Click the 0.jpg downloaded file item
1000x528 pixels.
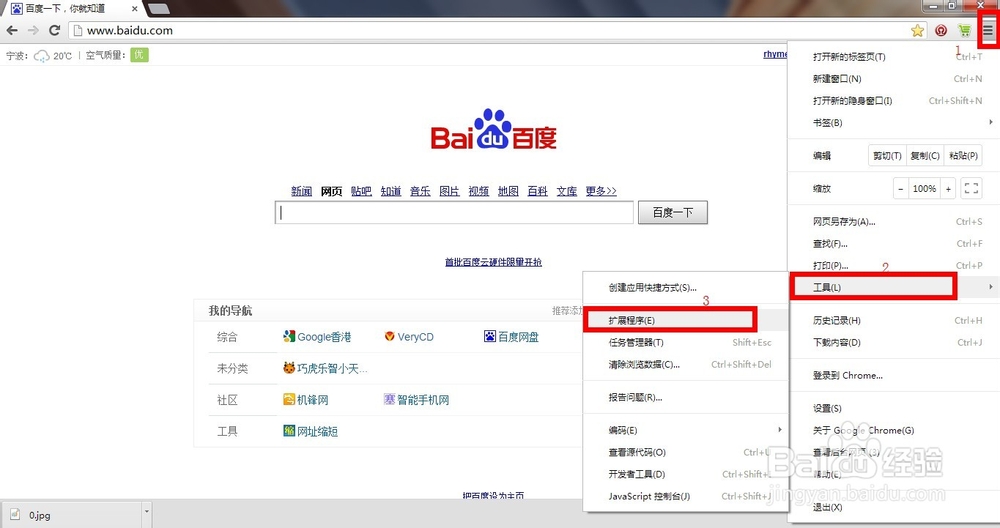tap(72, 515)
